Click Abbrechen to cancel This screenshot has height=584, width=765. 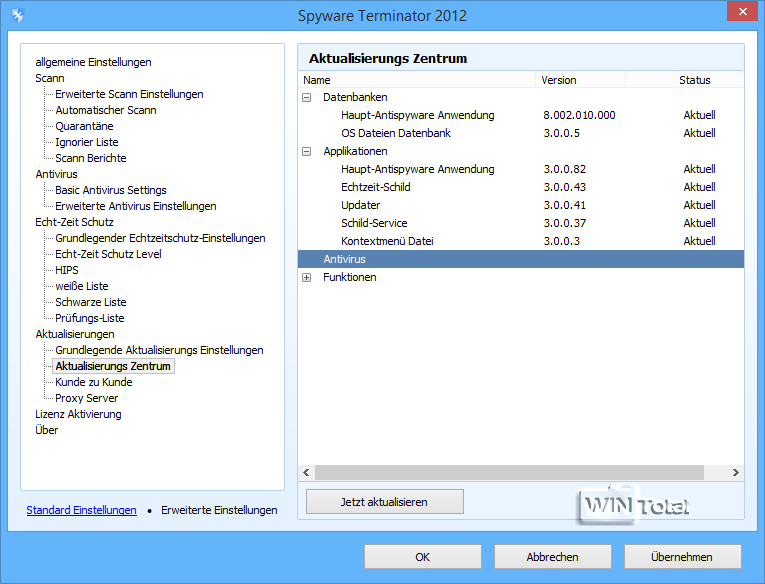[x=552, y=557]
